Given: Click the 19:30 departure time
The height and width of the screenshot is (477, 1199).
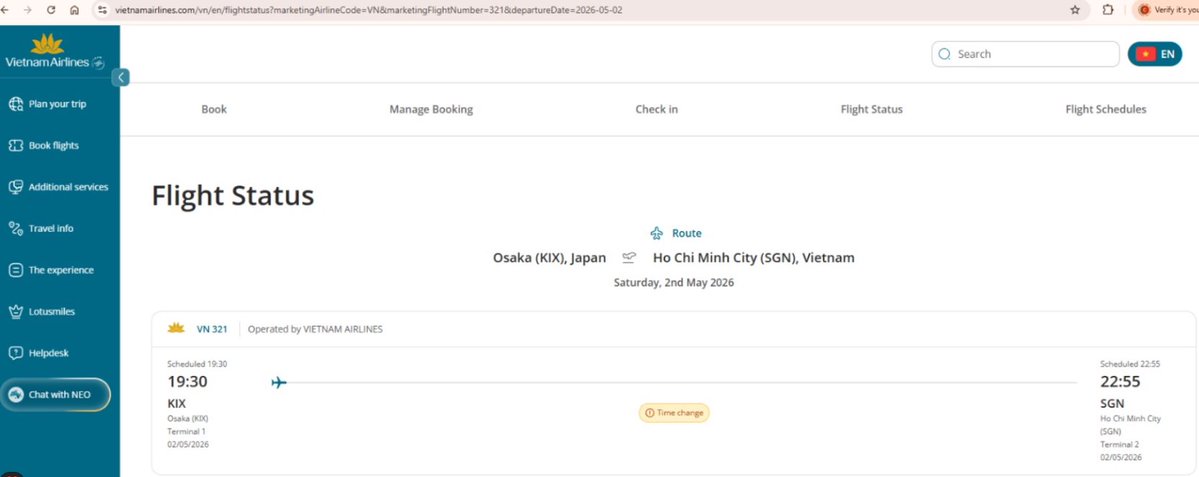Looking at the screenshot, I should [x=187, y=381].
